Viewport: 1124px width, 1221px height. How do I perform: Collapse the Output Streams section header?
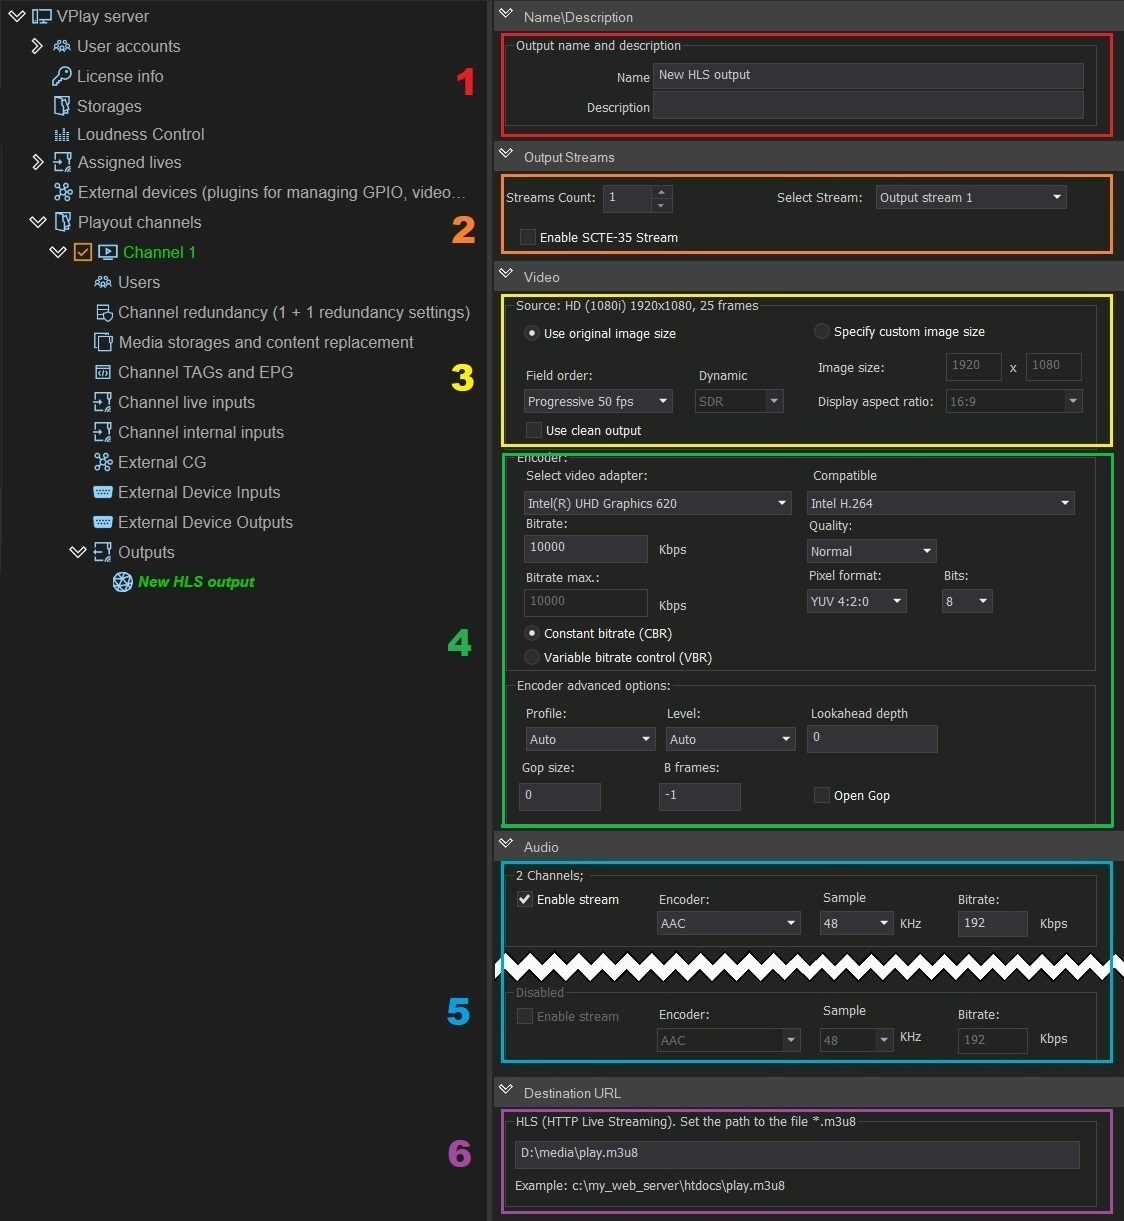point(506,154)
